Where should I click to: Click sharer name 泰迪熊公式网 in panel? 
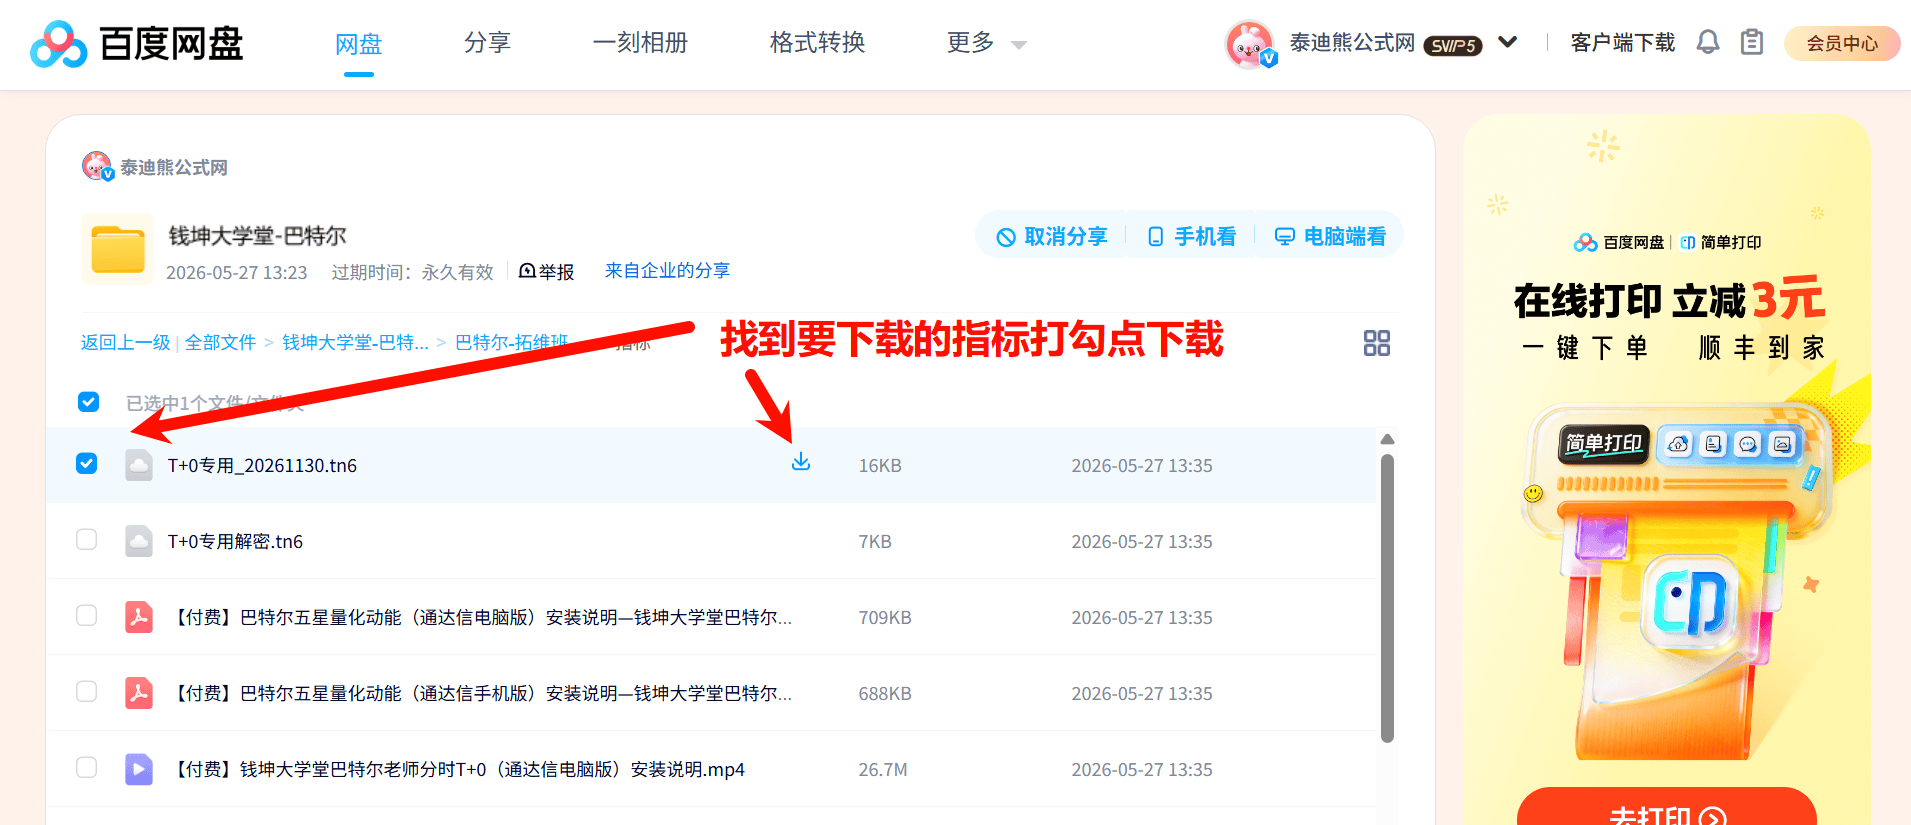pyautogui.click(x=174, y=167)
